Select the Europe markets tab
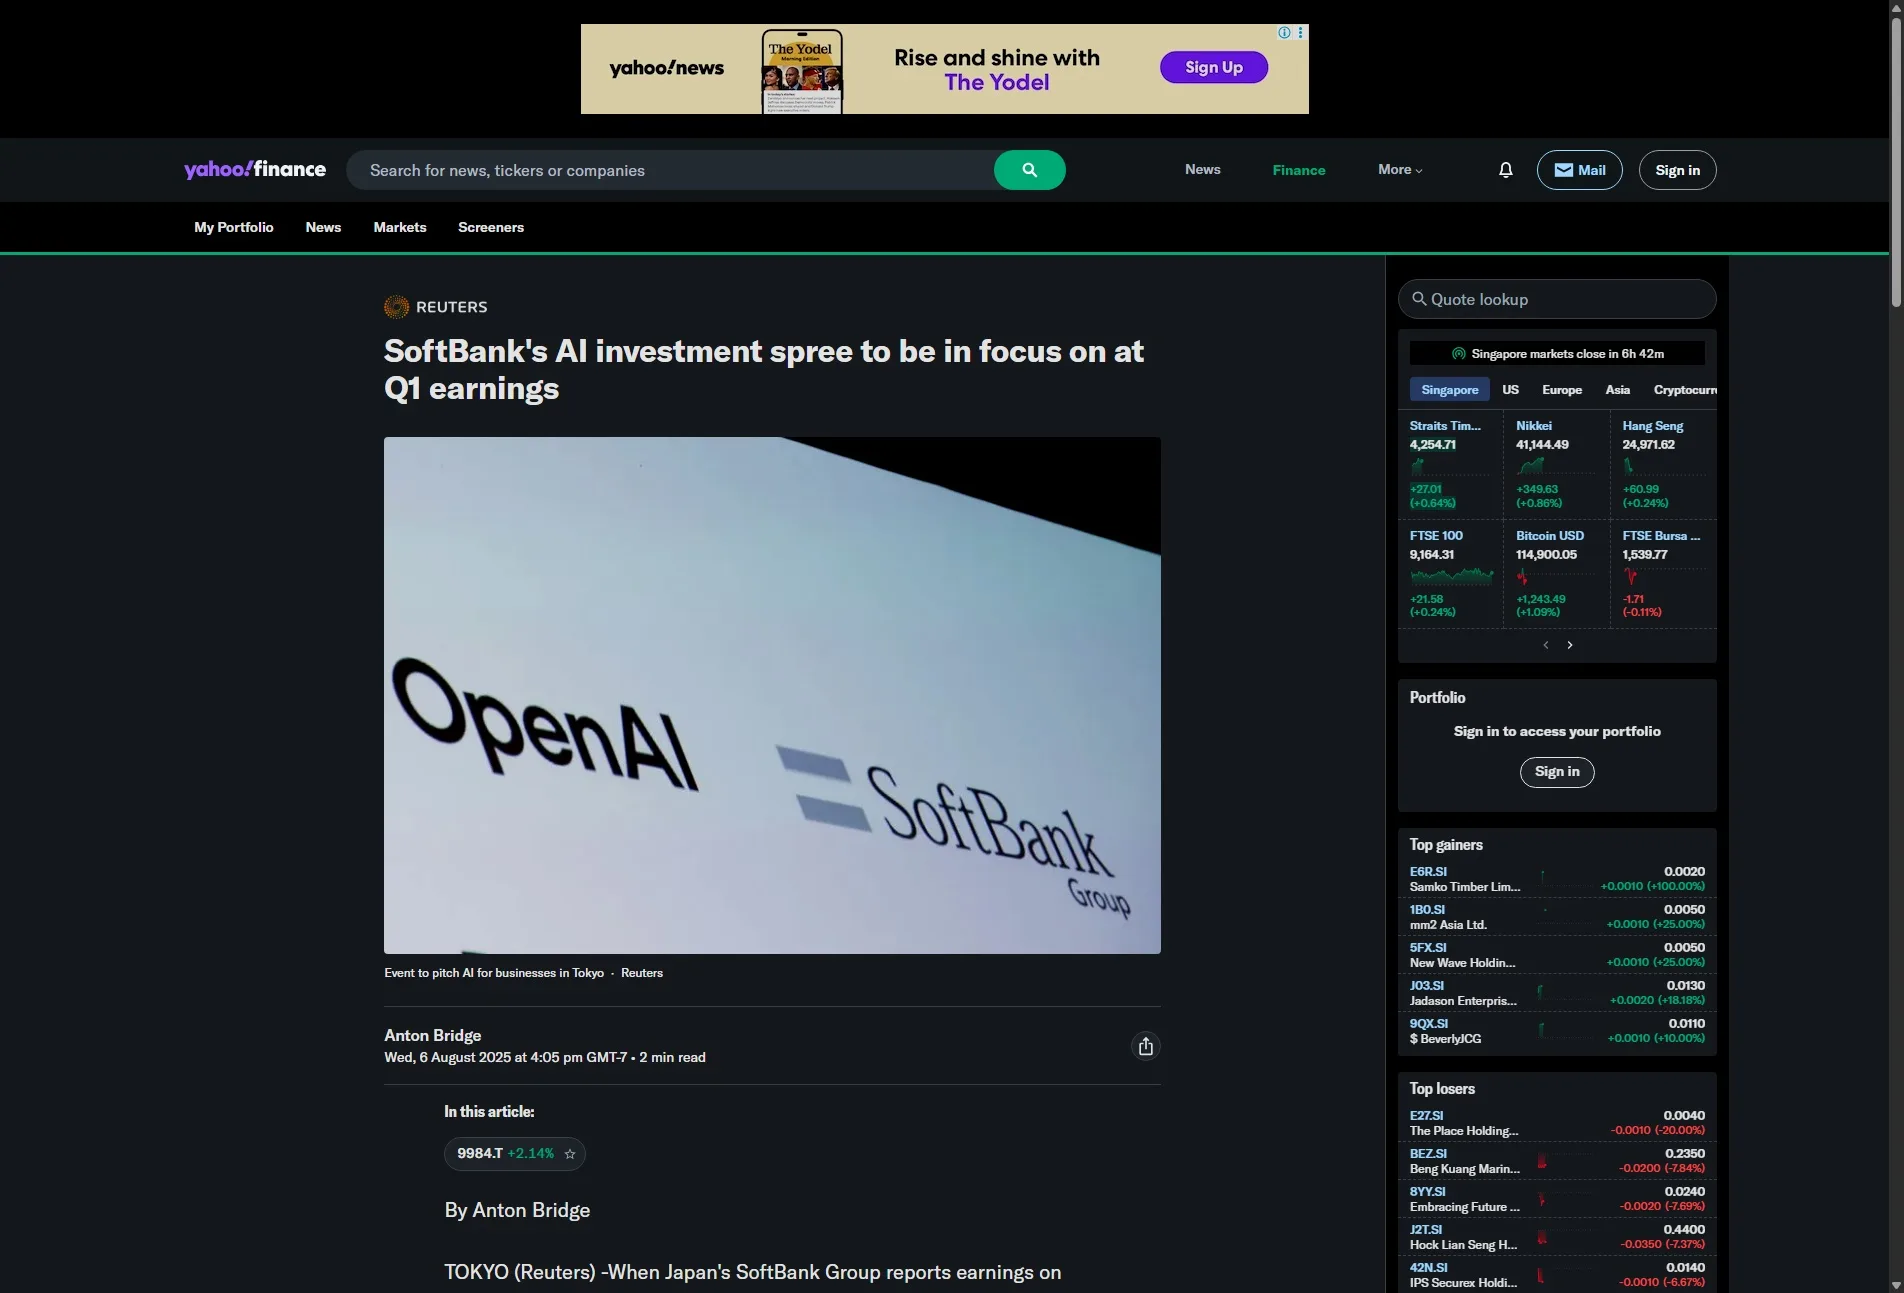Image resolution: width=1904 pixels, height=1293 pixels. tap(1562, 390)
